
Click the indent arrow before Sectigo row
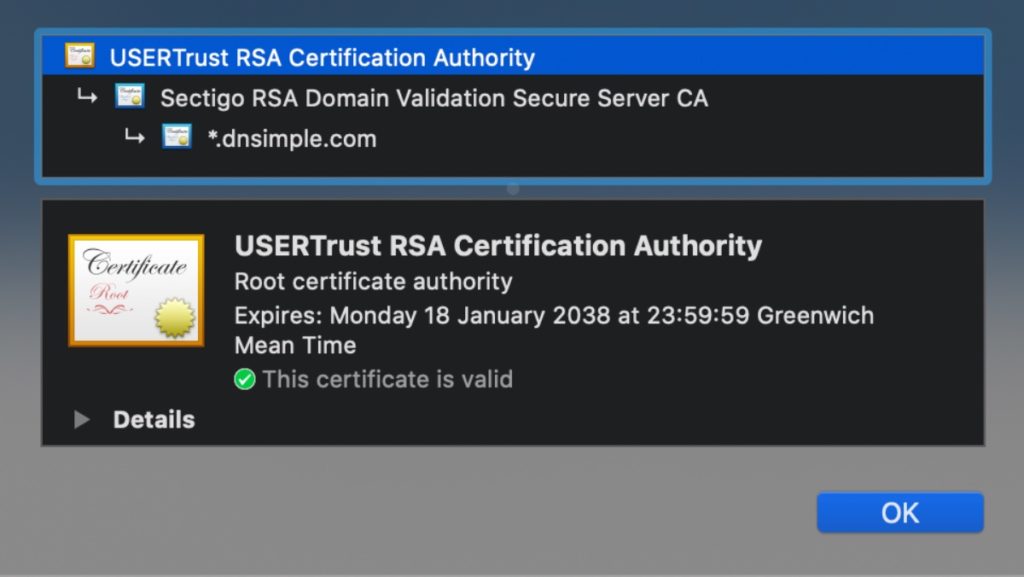(87, 97)
